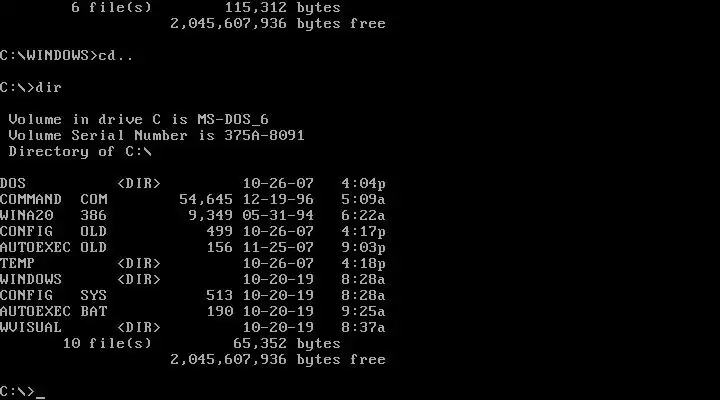Image resolution: width=720 pixels, height=400 pixels.
Task: Click the AUTOEXEC OLD file entry
Action: pyautogui.click(x=193, y=248)
